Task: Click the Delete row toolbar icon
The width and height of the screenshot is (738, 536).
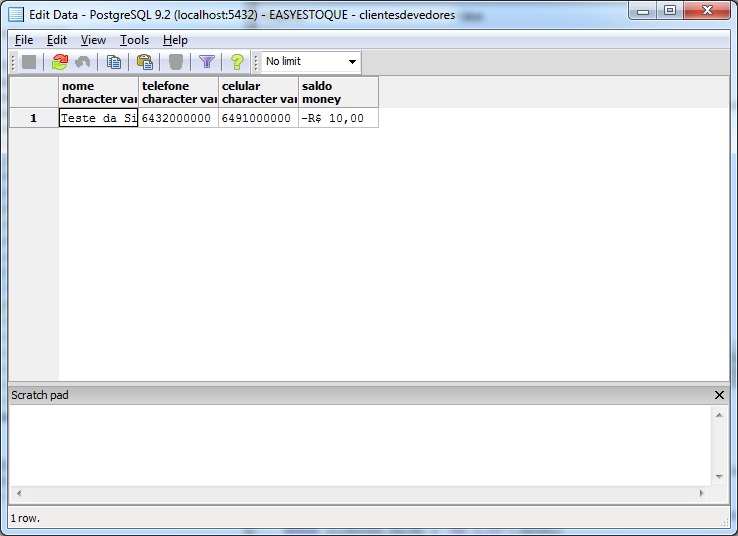Action: (176, 62)
